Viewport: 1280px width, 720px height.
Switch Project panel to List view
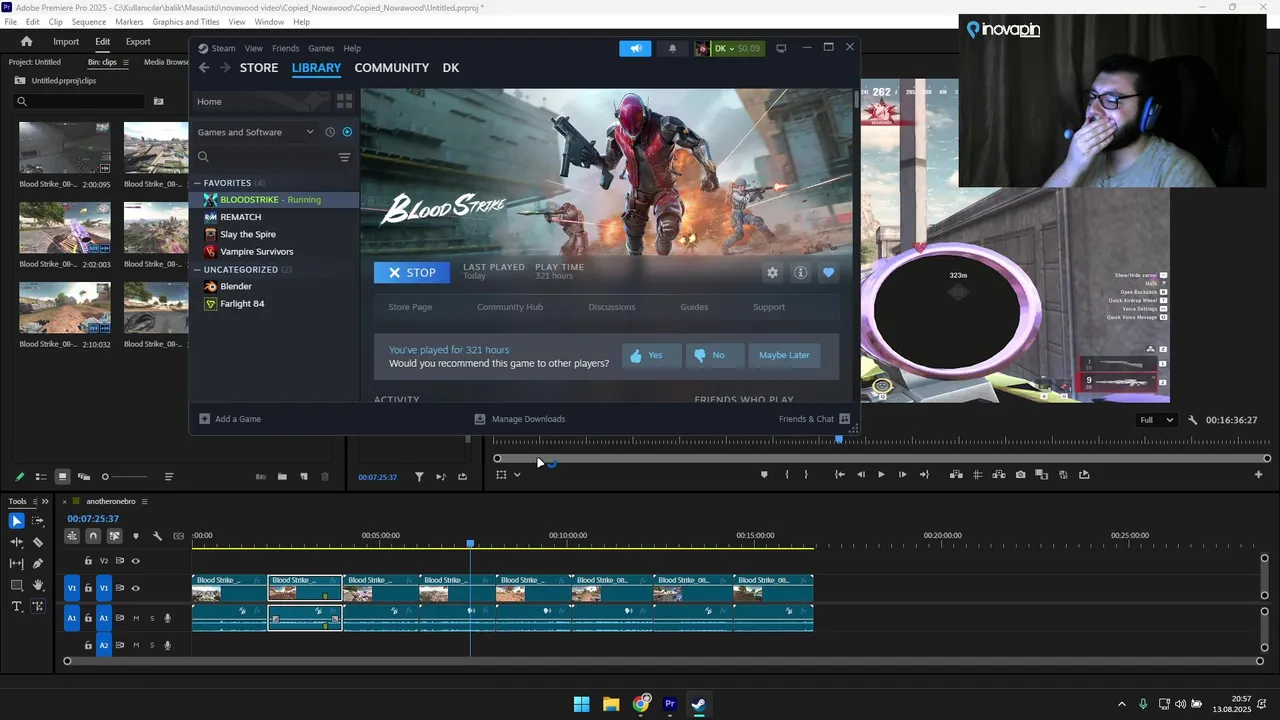[41, 477]
